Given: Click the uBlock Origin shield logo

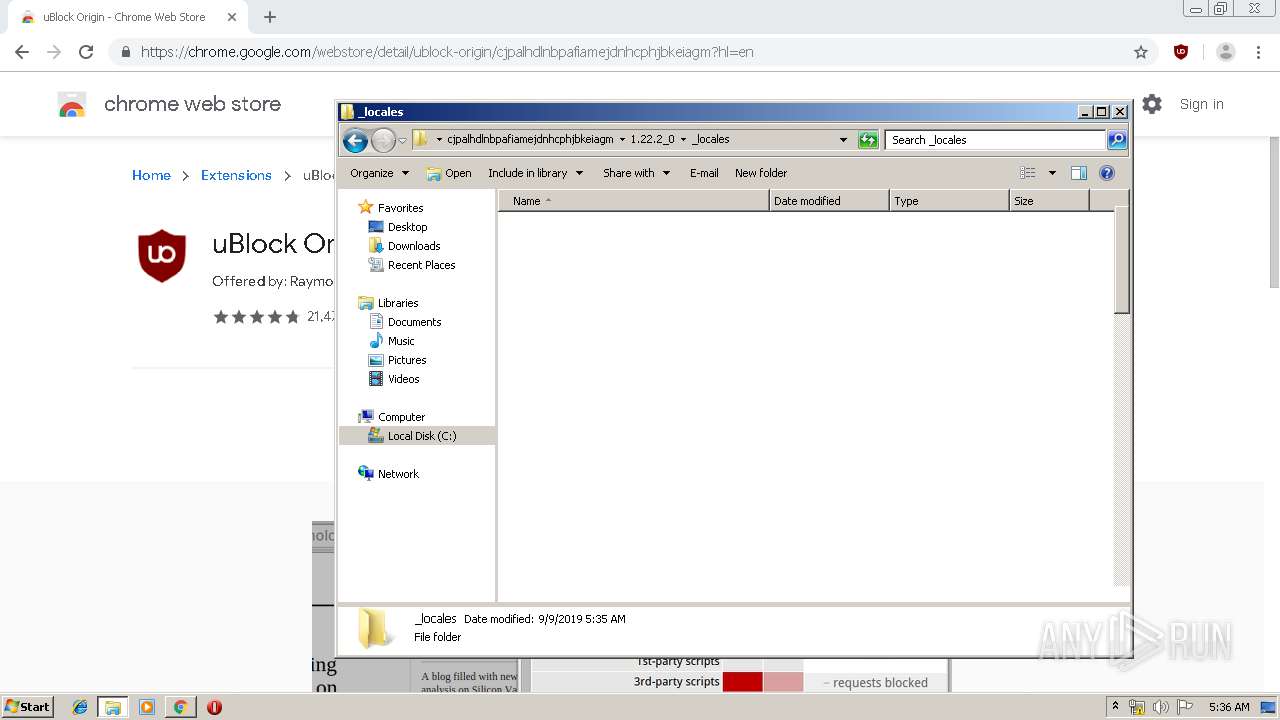Looking at the screenshot, I should (x=162, y=255).
